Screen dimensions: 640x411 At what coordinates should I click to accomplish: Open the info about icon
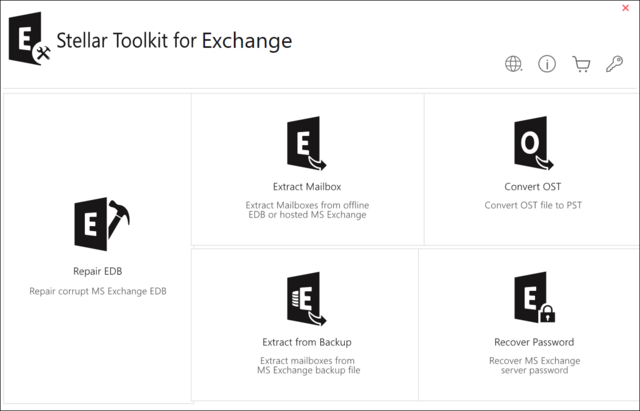[x=547, y=64]
